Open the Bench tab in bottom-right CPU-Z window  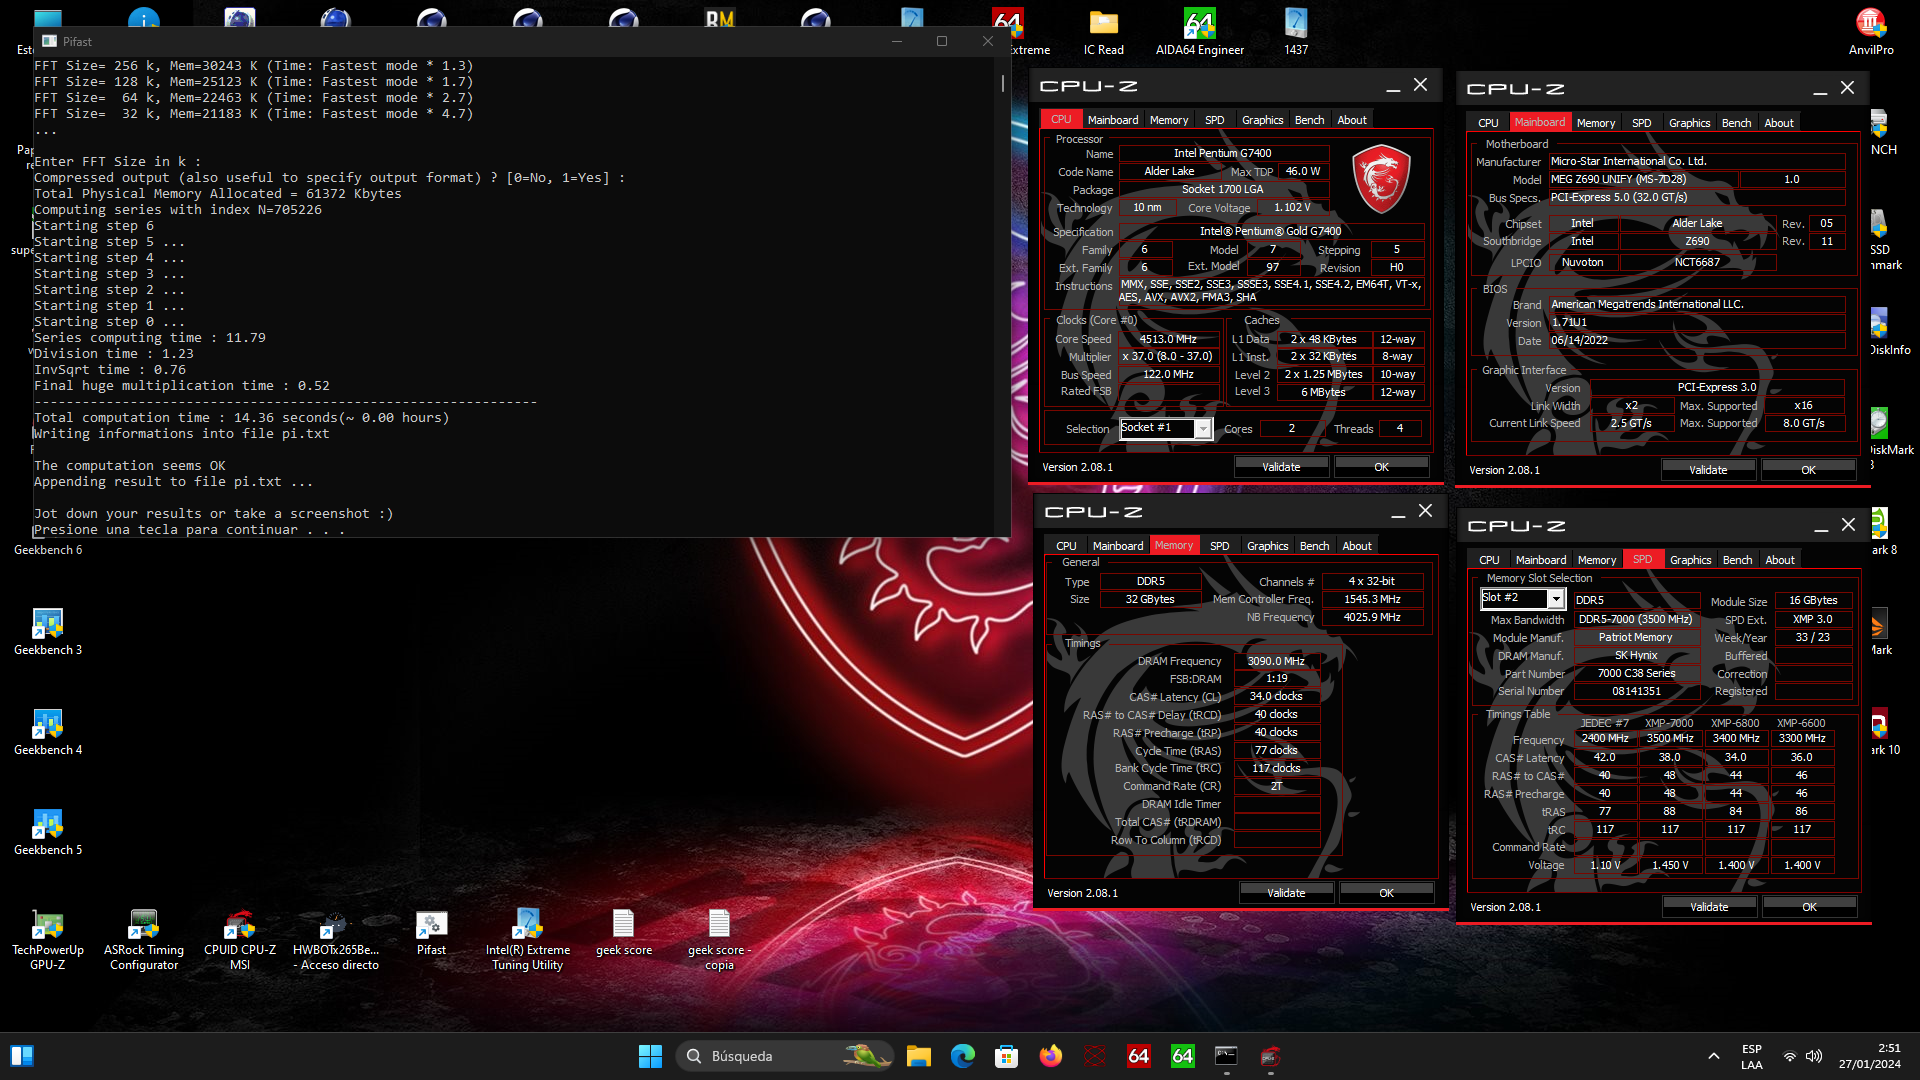coord(1737,560)
